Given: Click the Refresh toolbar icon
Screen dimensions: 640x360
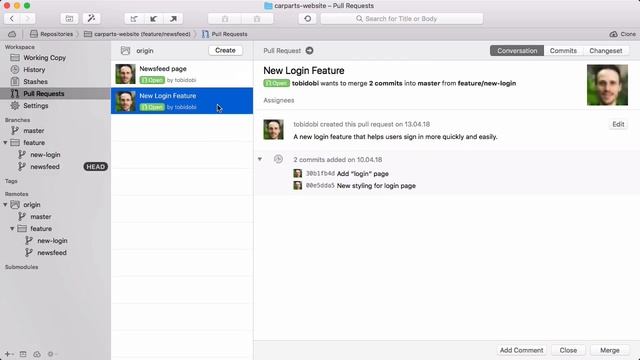Looking at the screenshot, I should coord(307,18).
